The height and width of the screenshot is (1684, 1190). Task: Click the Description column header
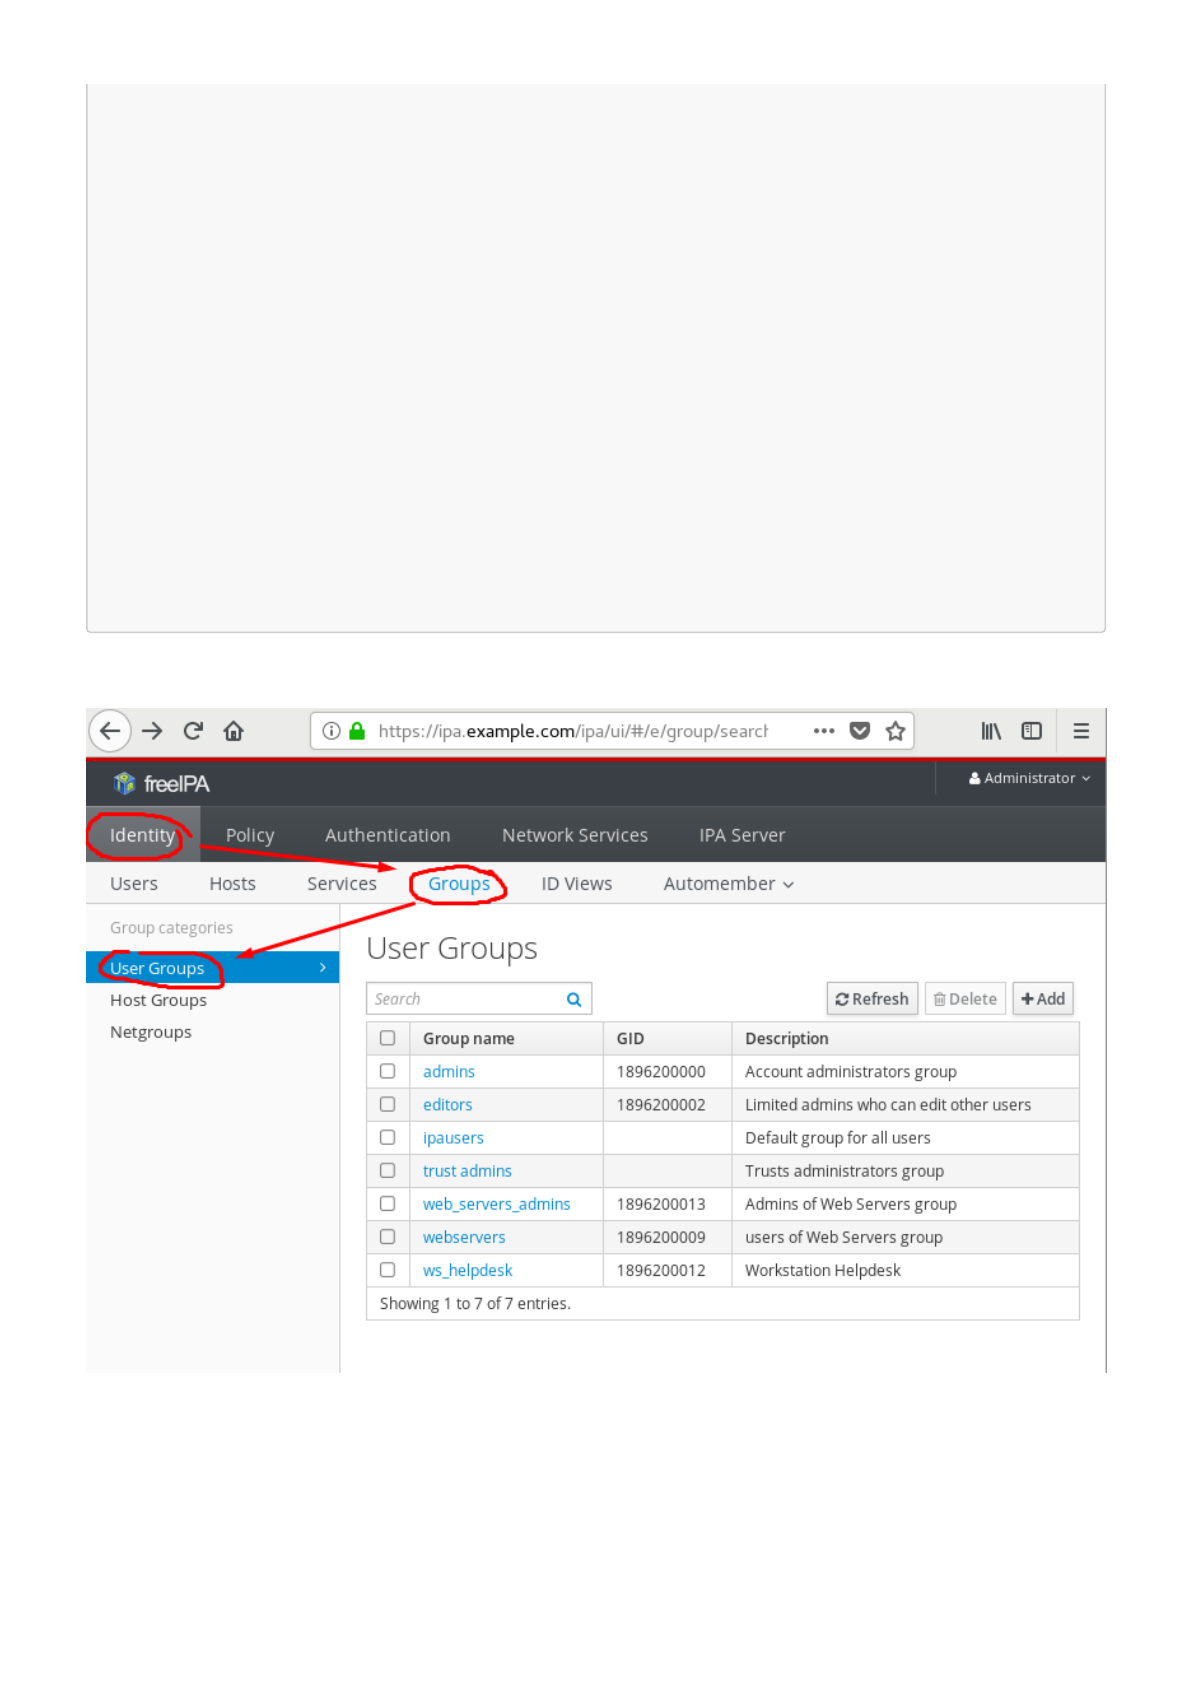[x=787, y=1039]
